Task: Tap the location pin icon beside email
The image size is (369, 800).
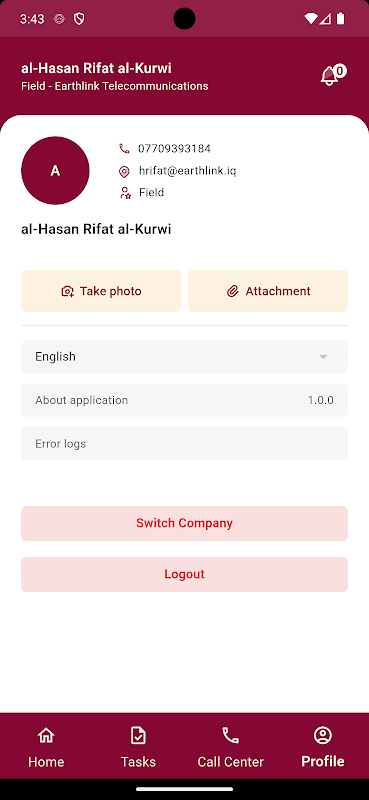Action: (124, 171)
